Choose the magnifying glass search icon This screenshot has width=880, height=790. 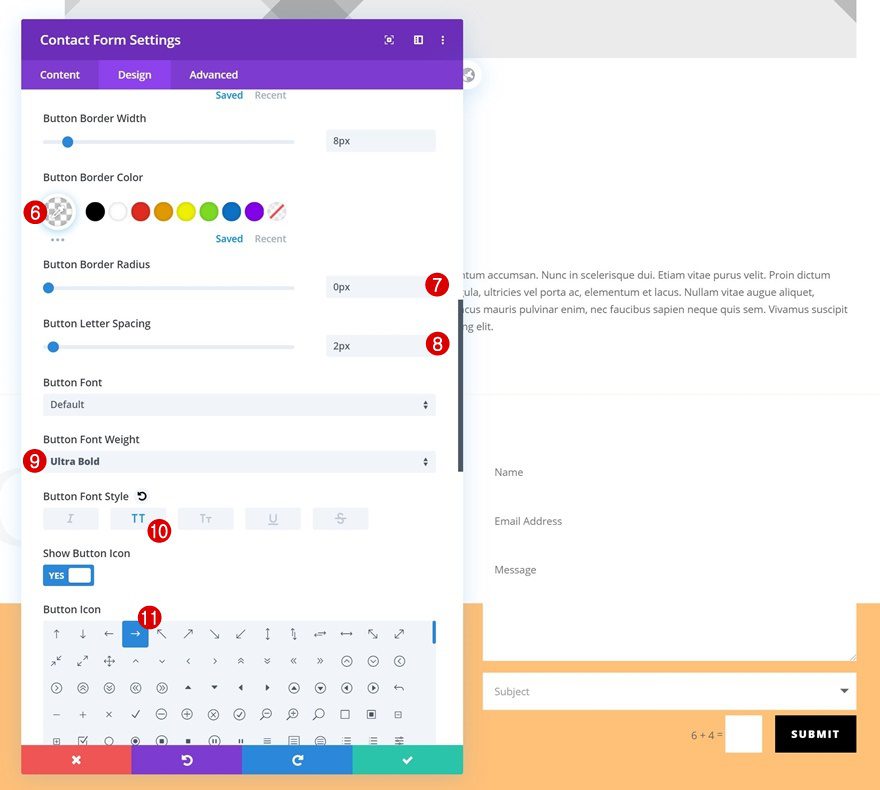tap(317, 714)
